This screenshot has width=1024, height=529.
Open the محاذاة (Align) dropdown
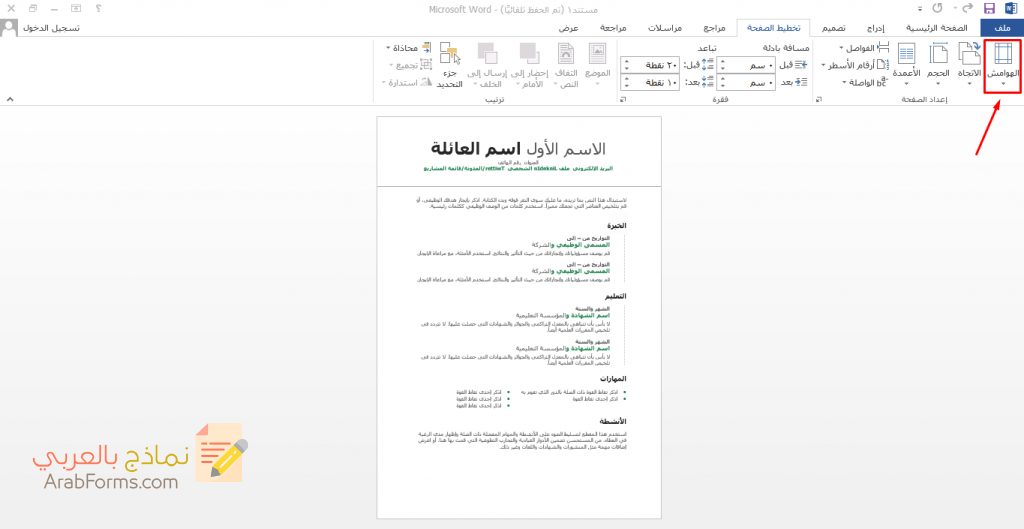click(x=410, y=48)
